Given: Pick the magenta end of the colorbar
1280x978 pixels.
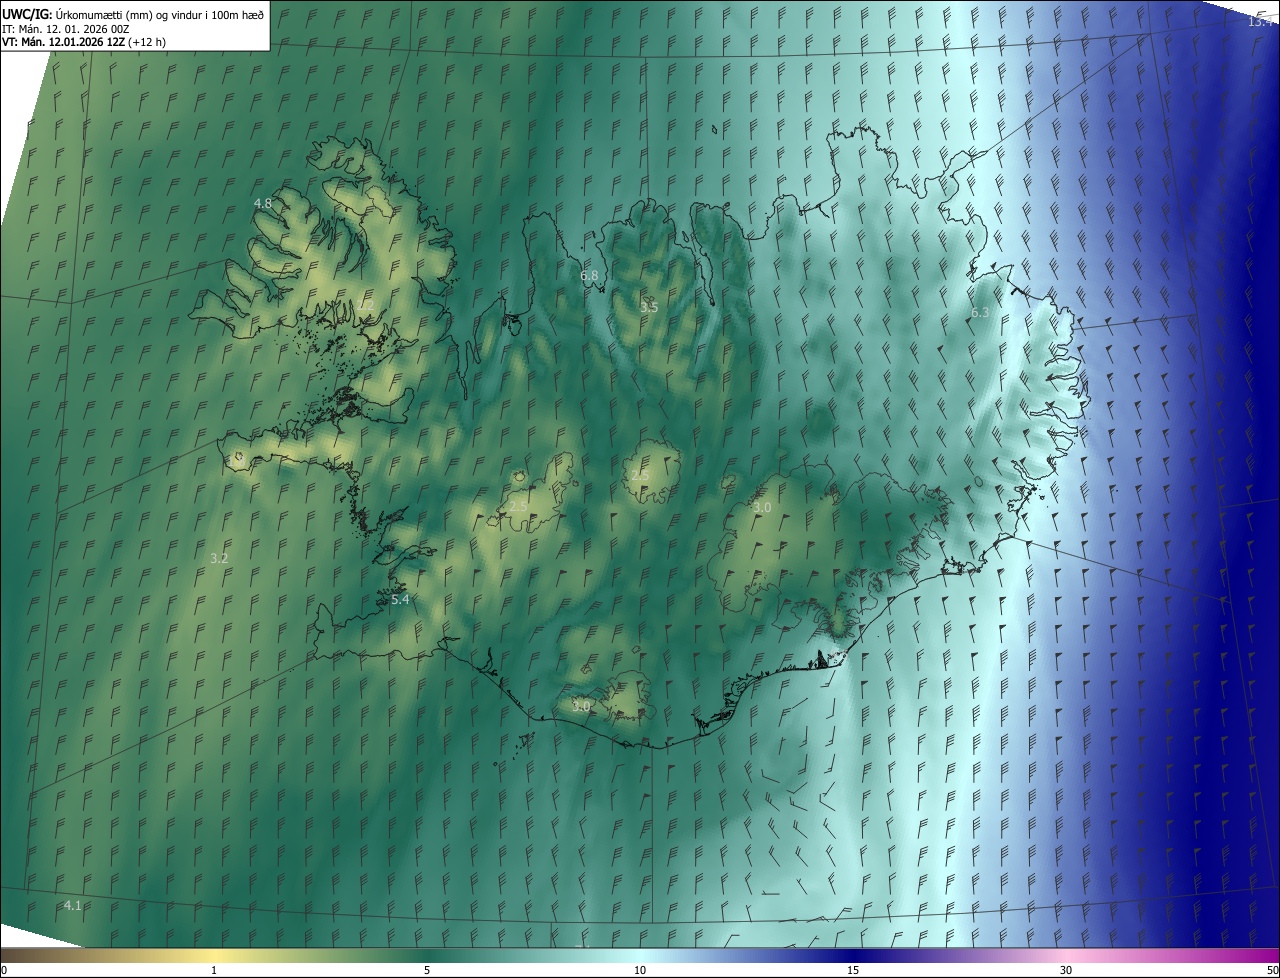Looking at the screenshot, I should (1260, 955).
